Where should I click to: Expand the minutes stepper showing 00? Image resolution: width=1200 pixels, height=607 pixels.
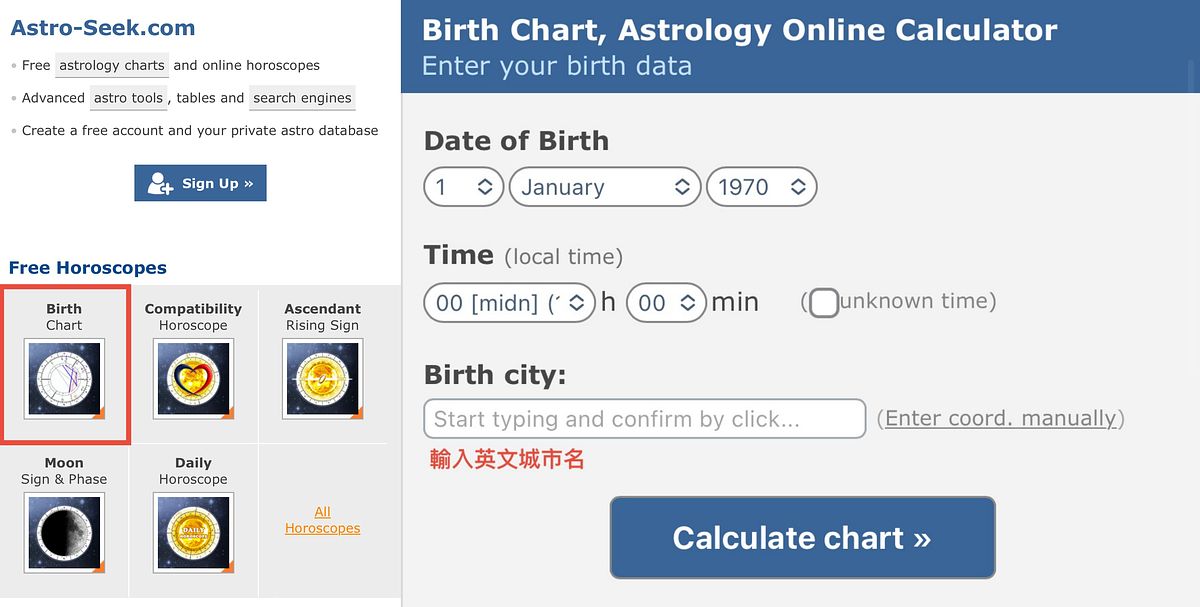coord(665,302)
